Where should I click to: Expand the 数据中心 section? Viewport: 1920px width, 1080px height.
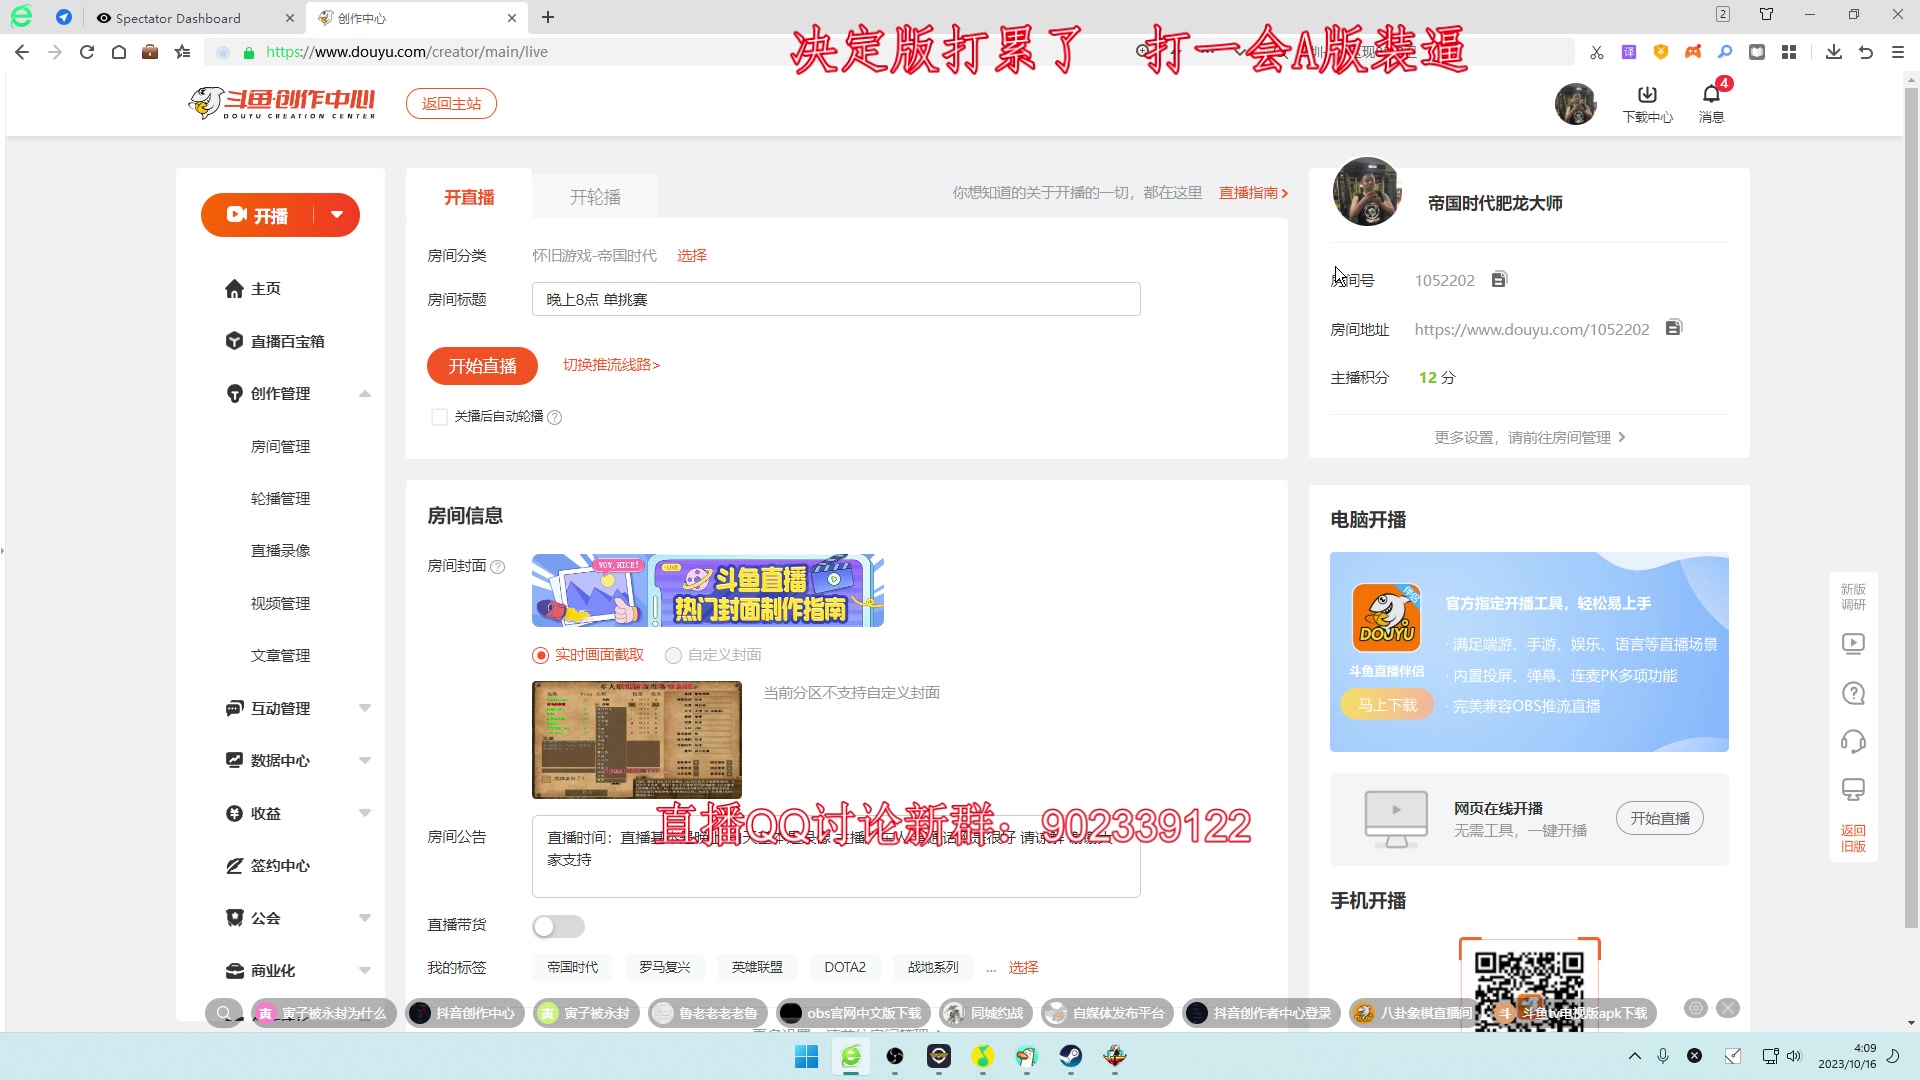coord(365,761)
